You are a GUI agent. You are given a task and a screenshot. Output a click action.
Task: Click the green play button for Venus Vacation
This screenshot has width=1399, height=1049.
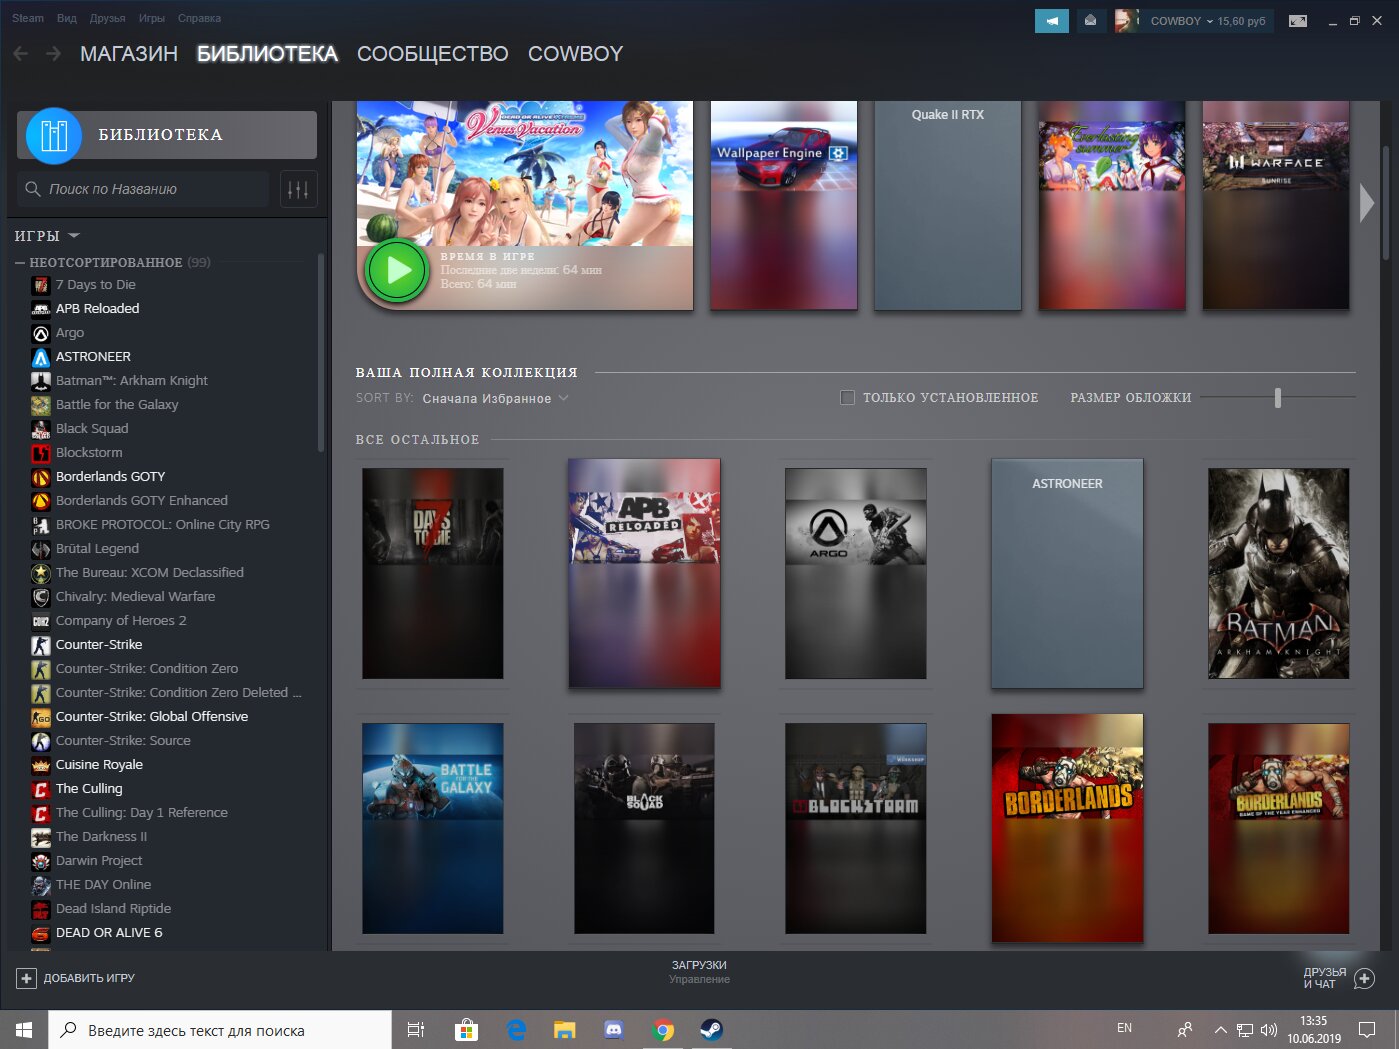point(397,271)
